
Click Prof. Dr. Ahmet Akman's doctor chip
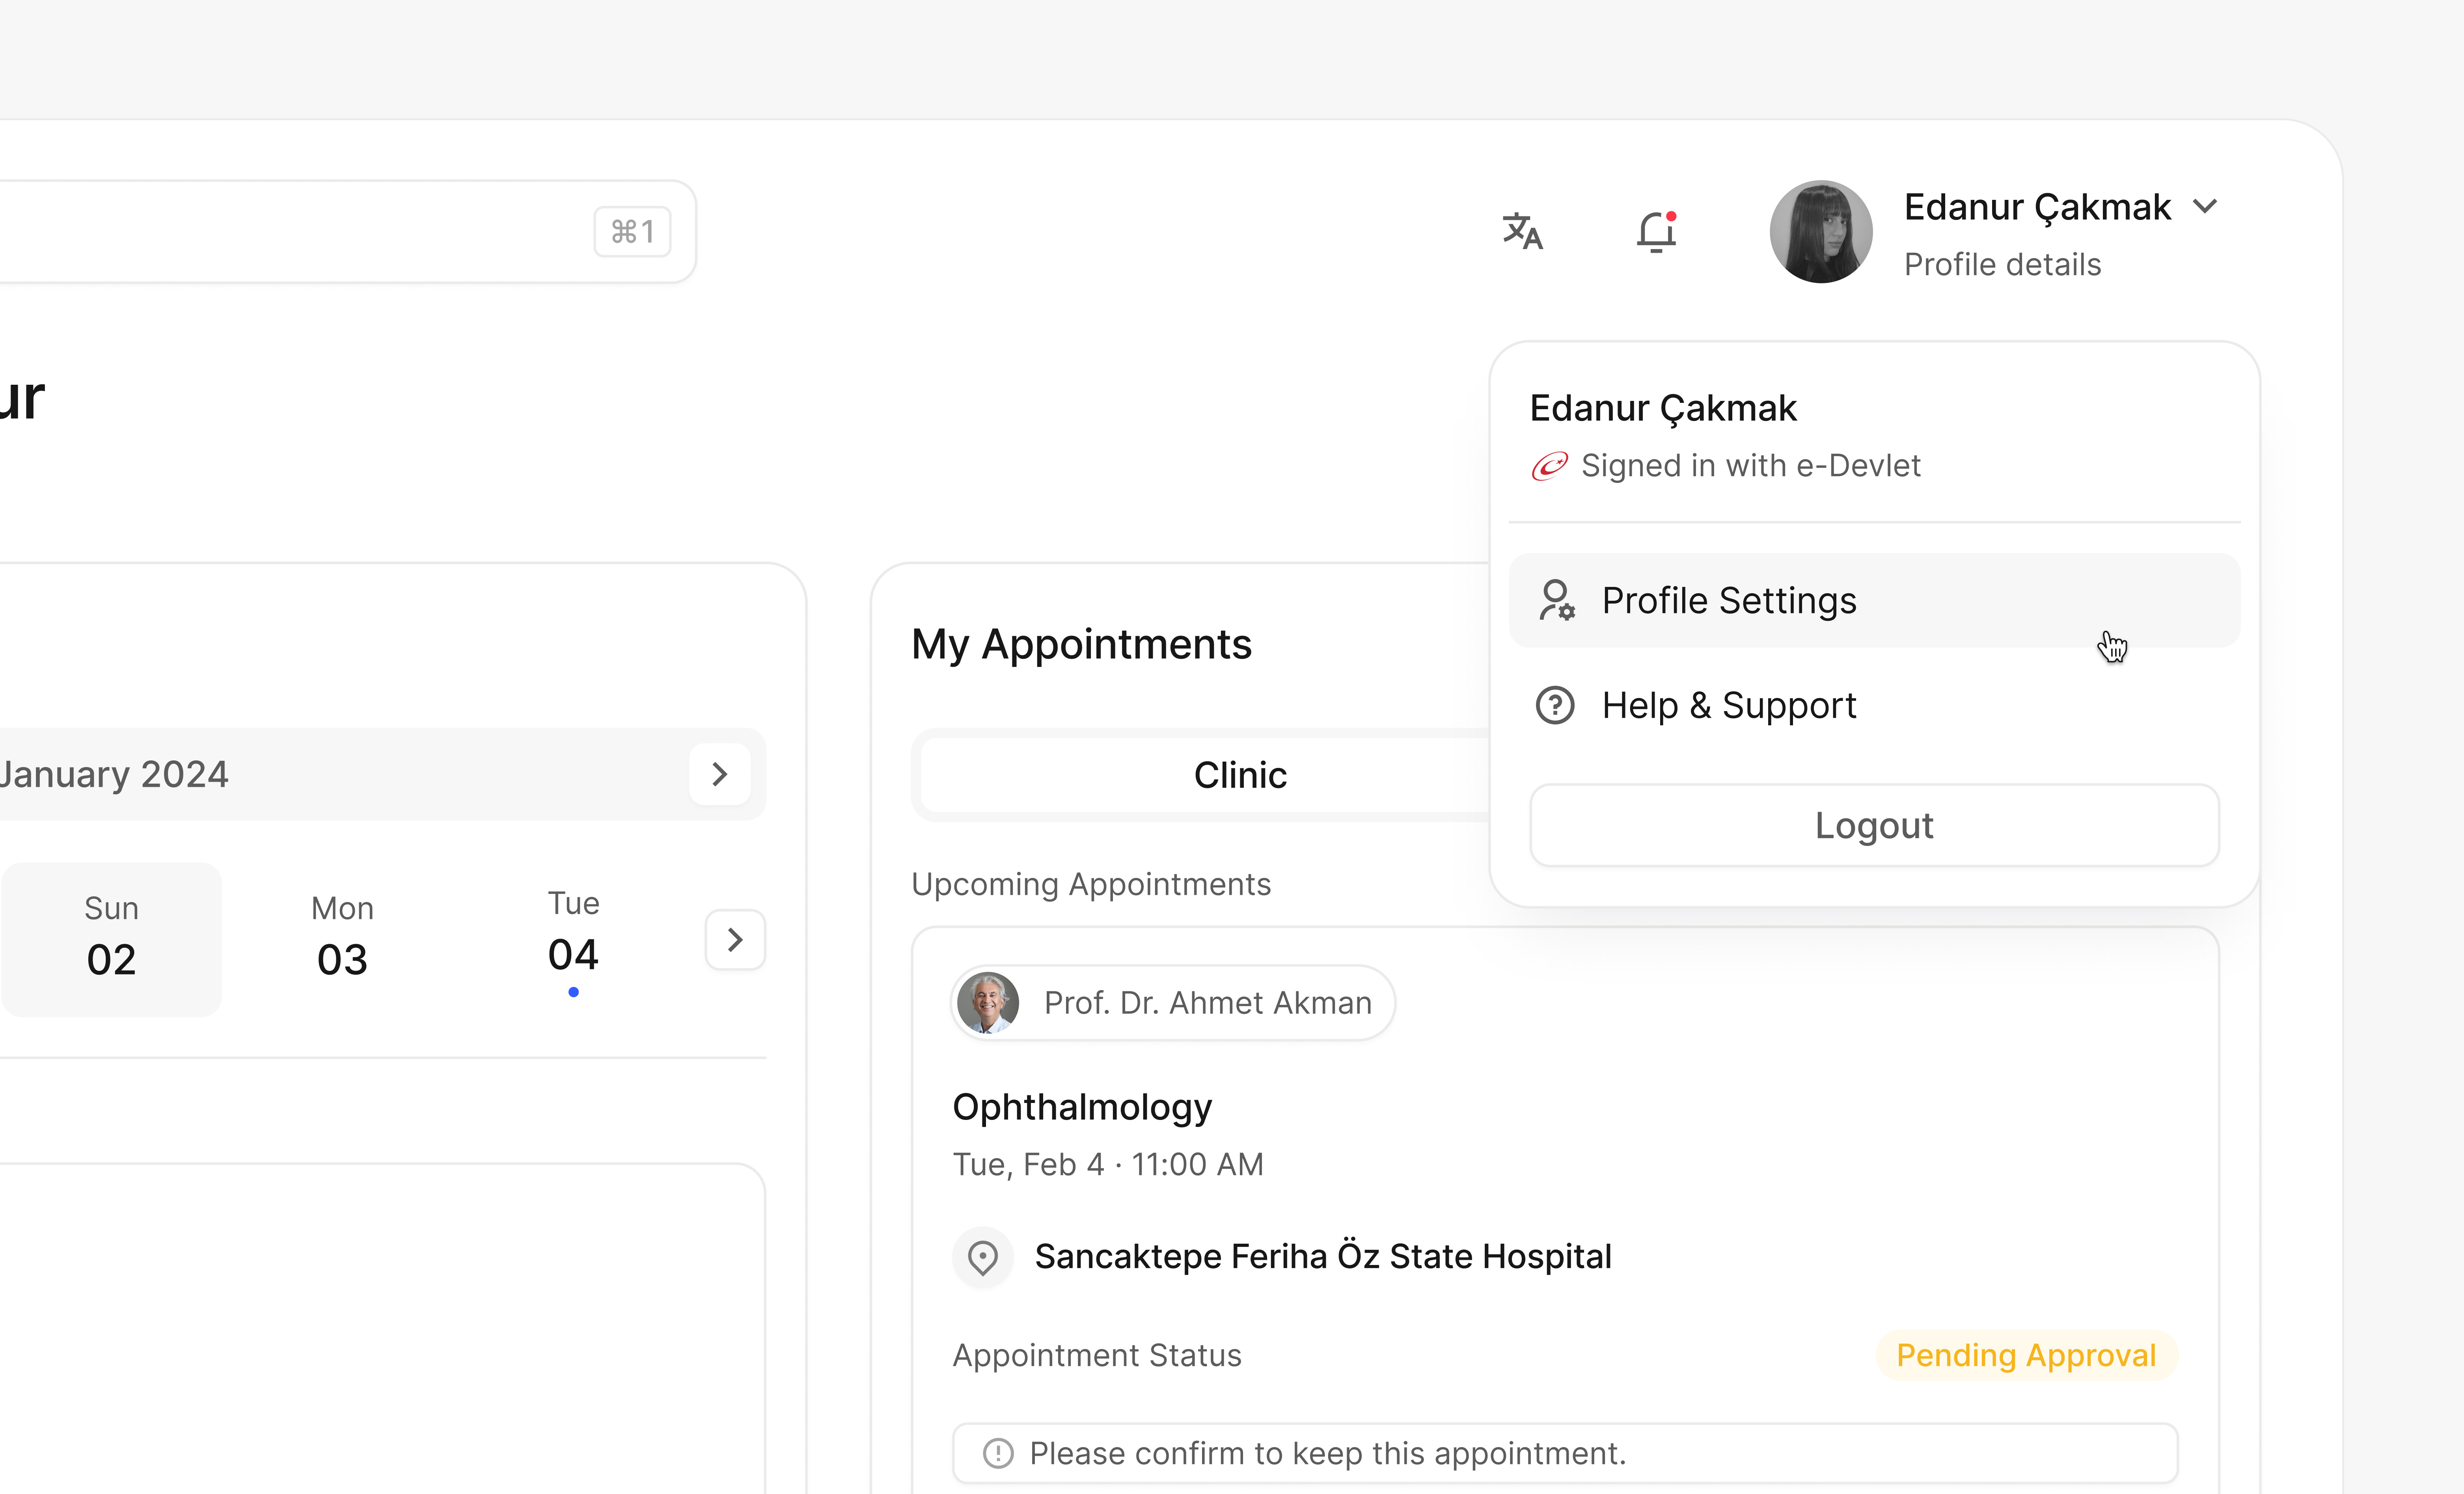1170,1002
